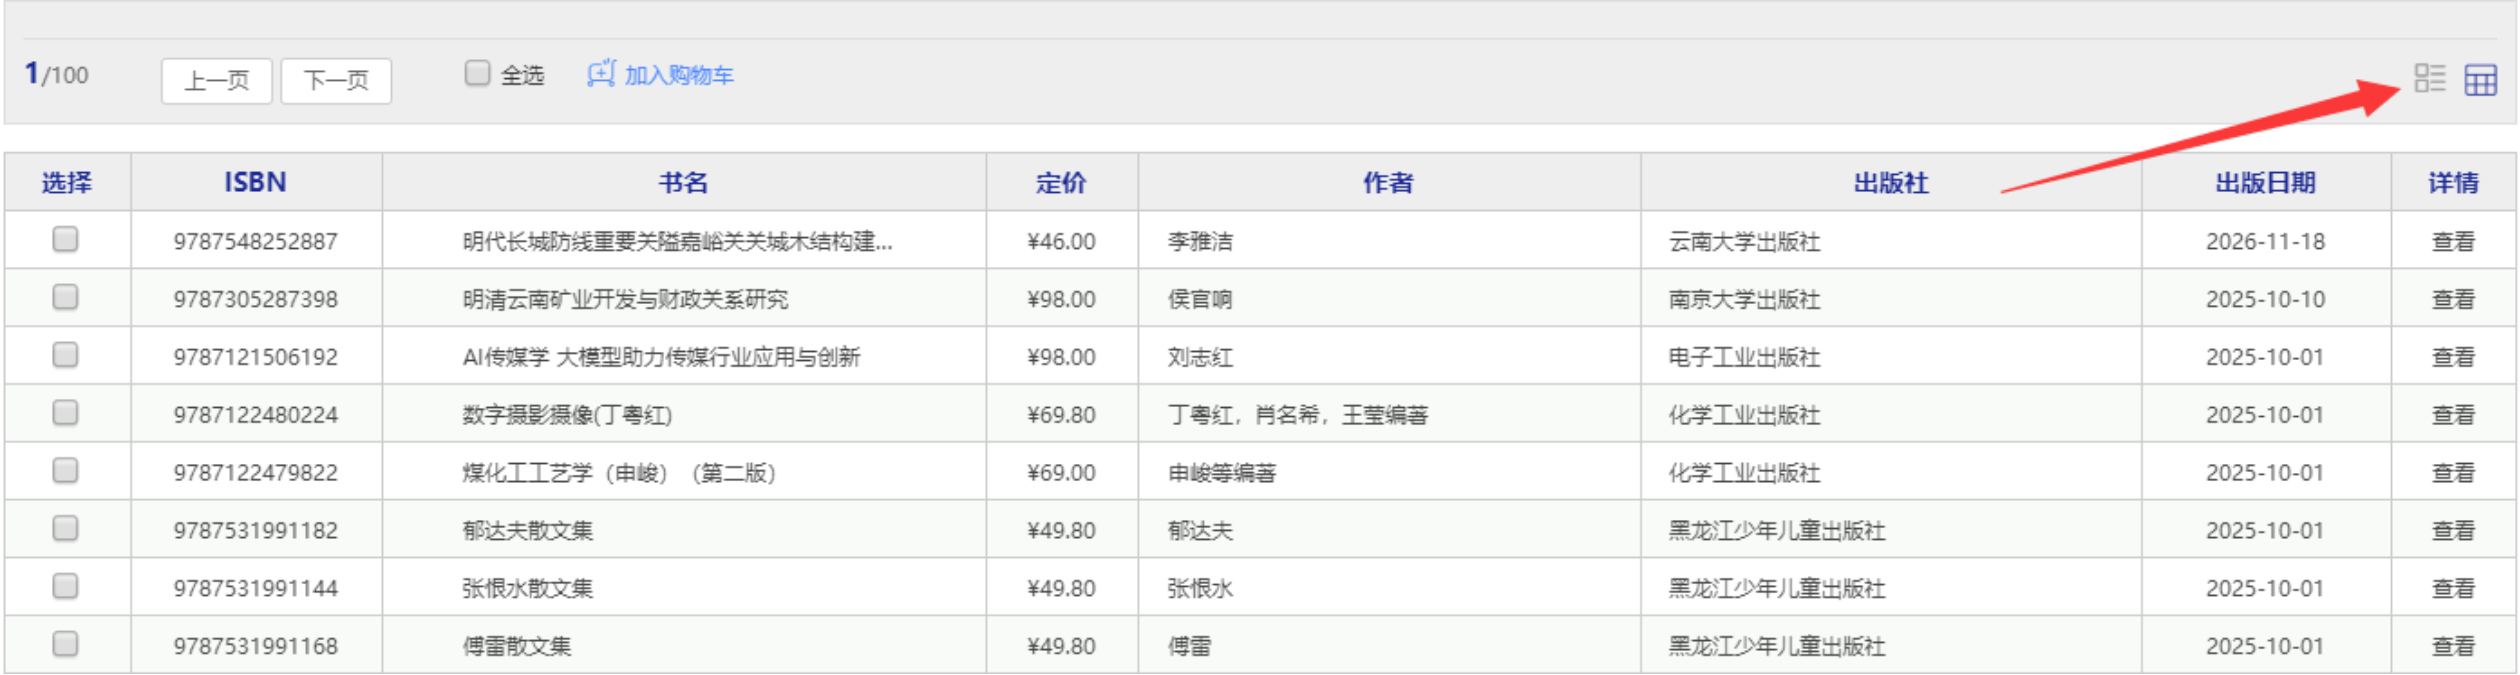Click the ISBN column header
The width and height of the screenshot is (2520, 675).
255,182
